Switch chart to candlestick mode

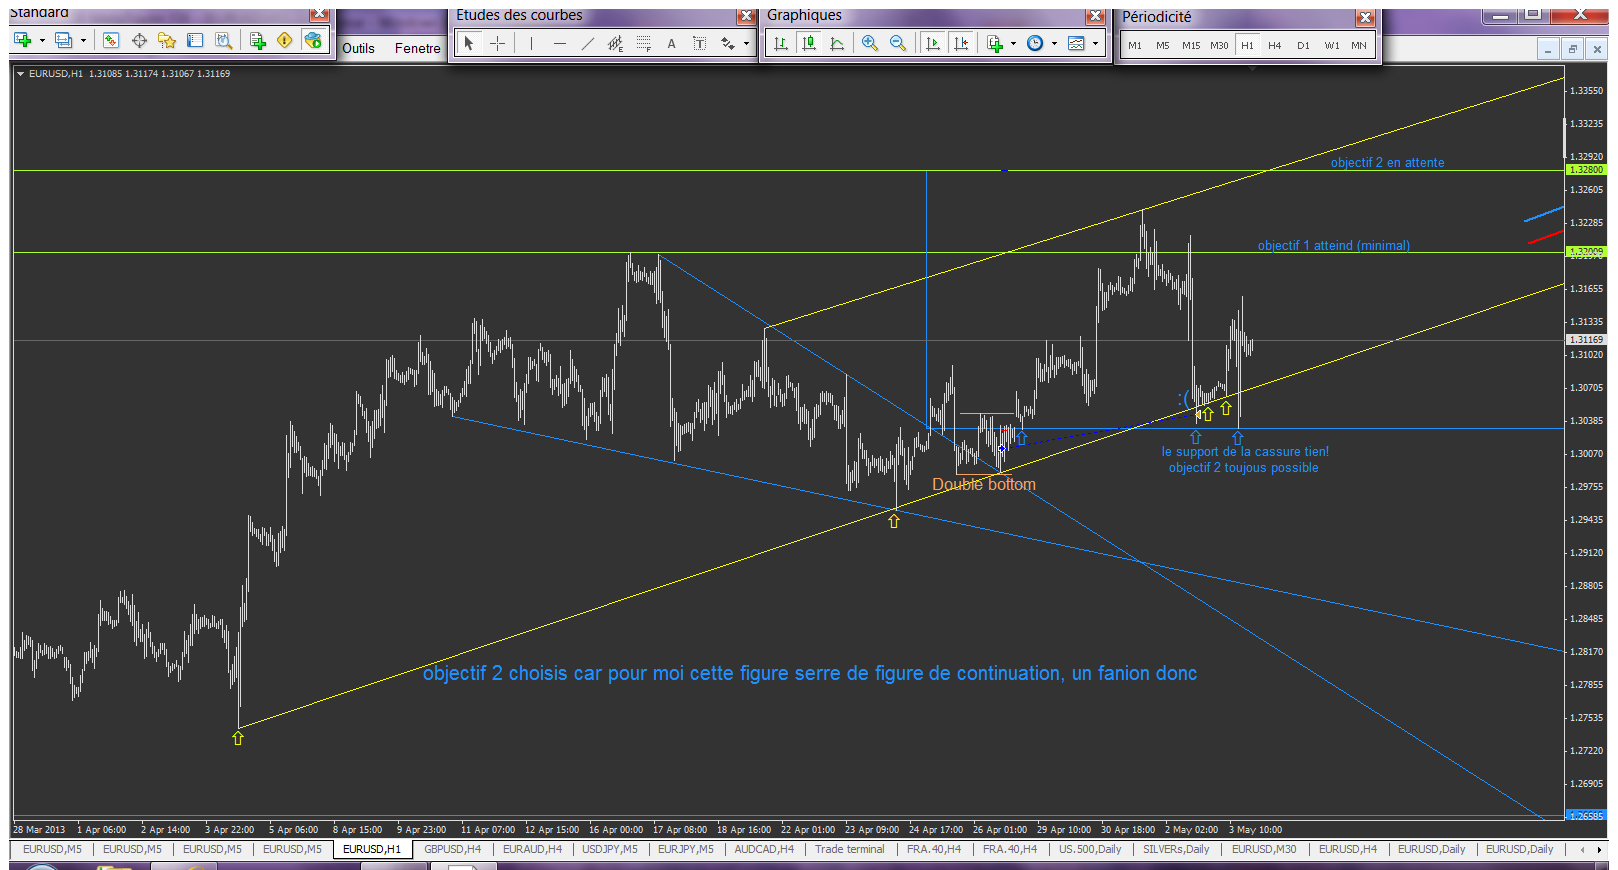point(809,43)
